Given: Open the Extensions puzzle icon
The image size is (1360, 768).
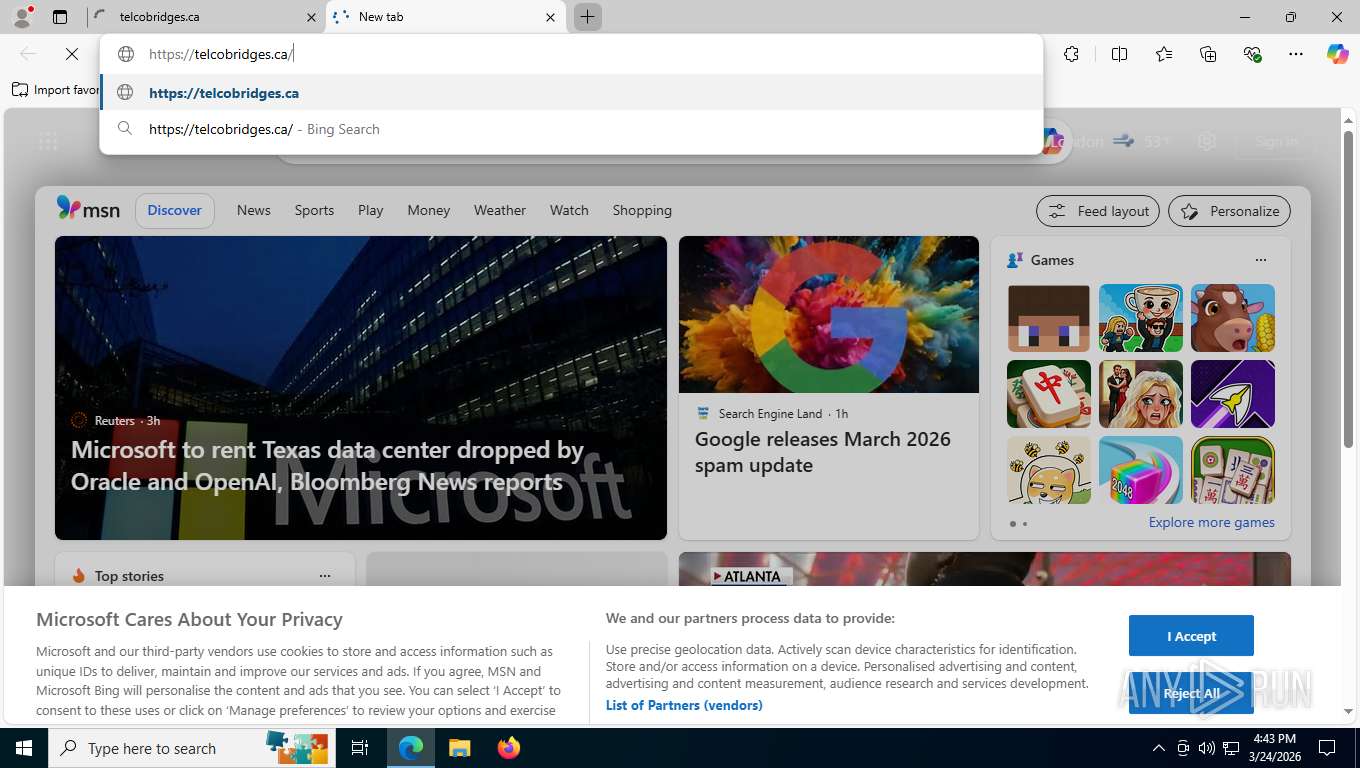Looking at the screenshot, I should click(1072, 54).
